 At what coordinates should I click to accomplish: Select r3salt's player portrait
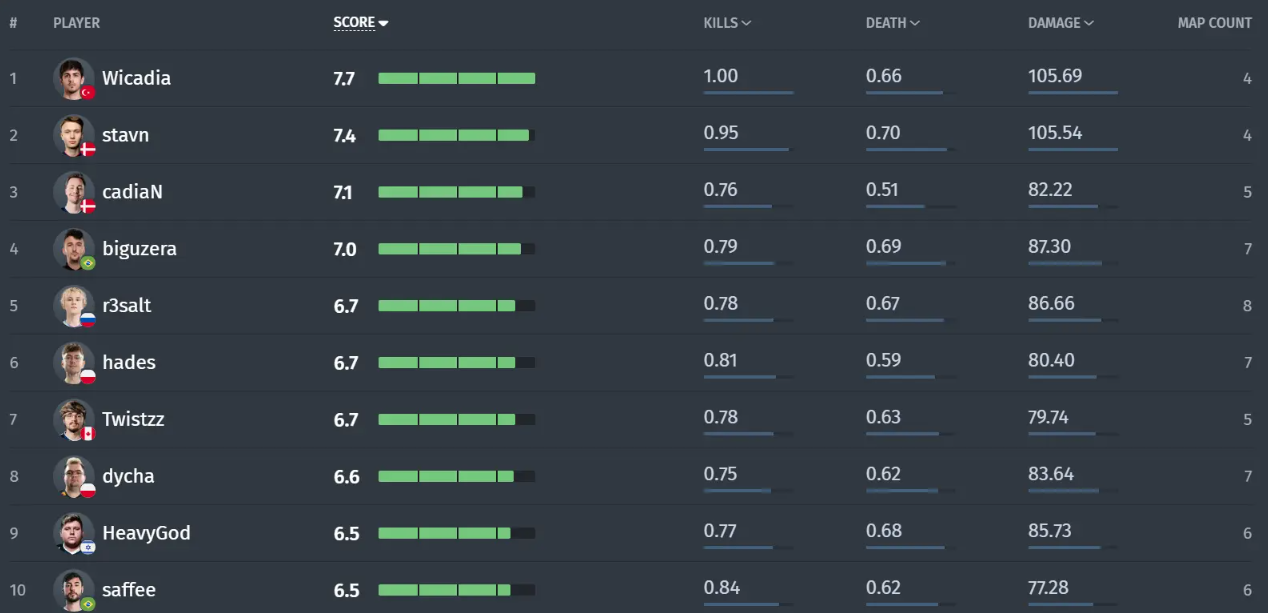74,306
